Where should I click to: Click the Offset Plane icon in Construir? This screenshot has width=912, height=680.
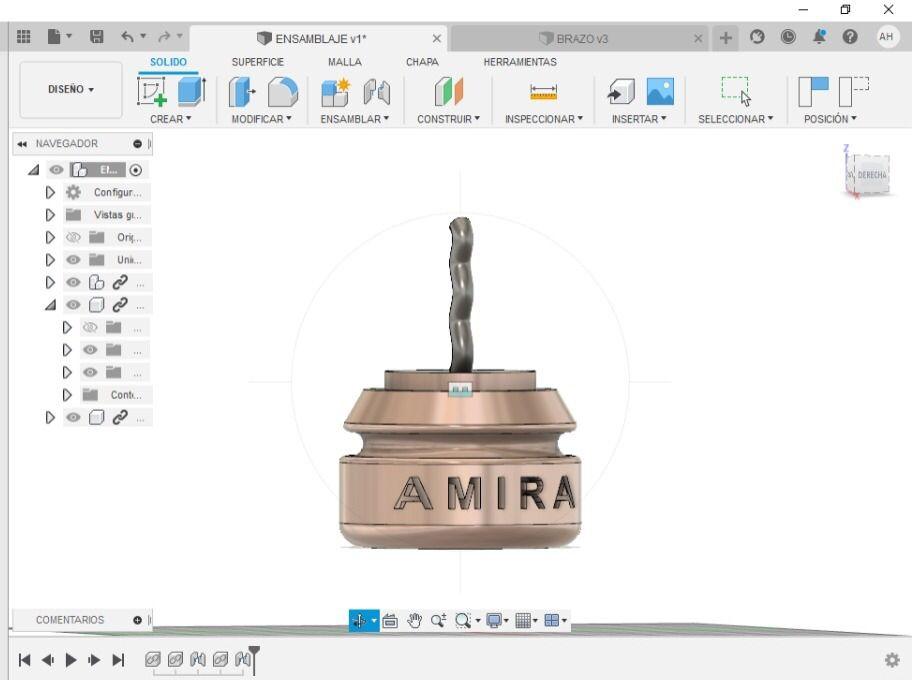coord(448,92)
